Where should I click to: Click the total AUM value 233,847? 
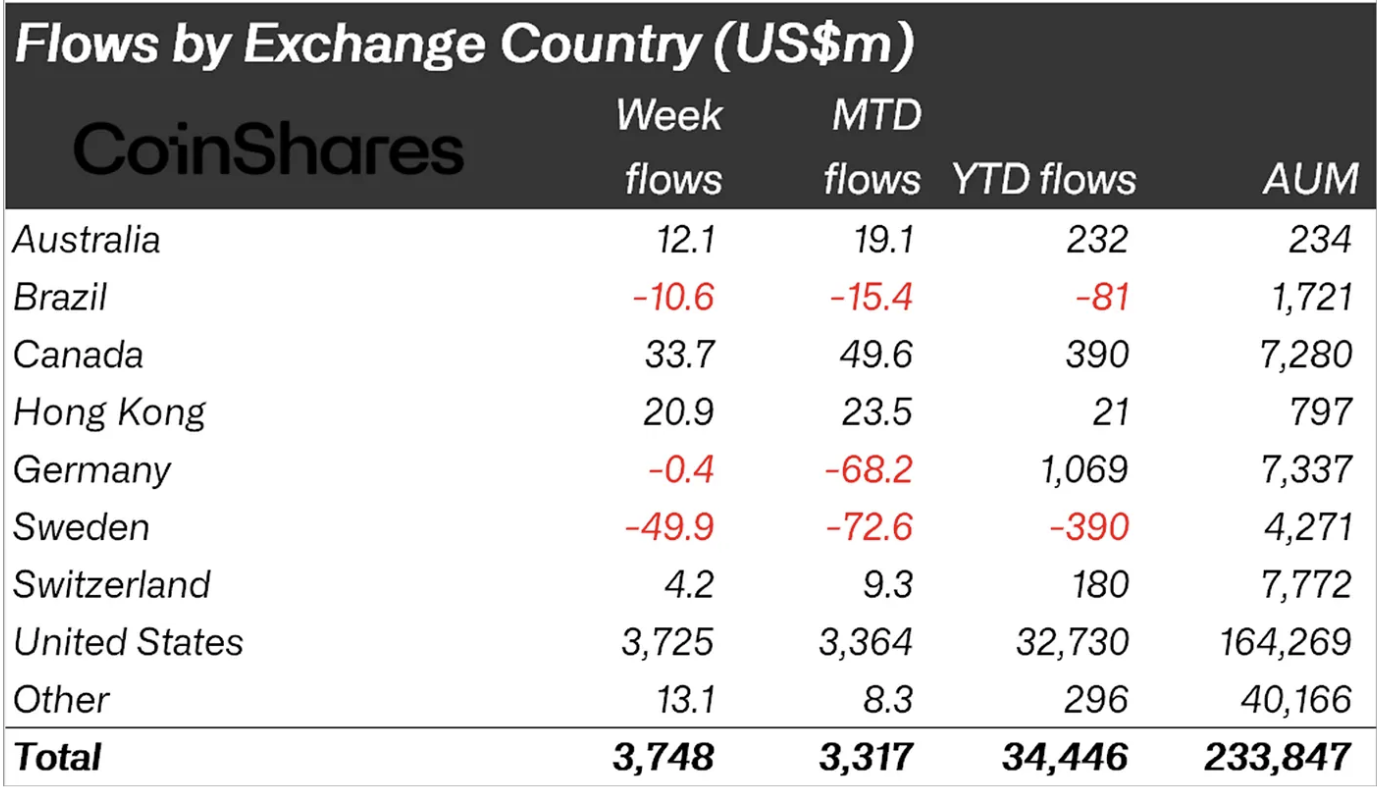[x=1280, y=757]
